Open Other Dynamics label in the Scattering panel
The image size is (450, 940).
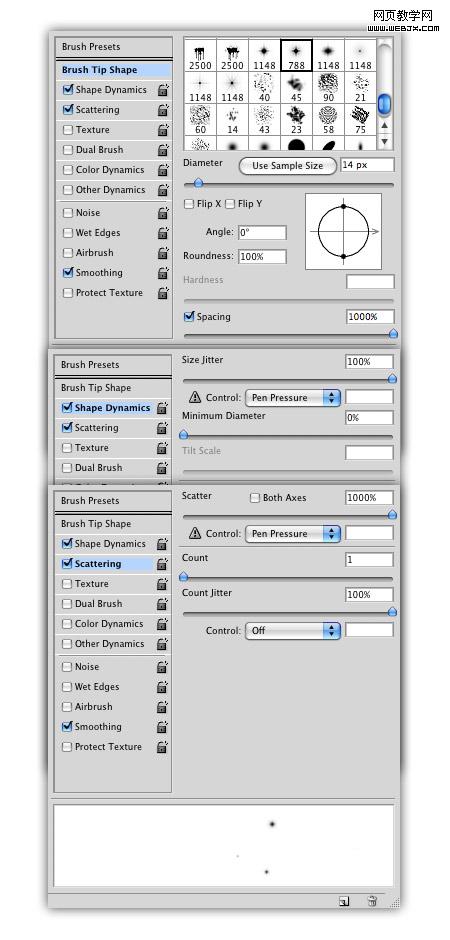tap(110, 644)
